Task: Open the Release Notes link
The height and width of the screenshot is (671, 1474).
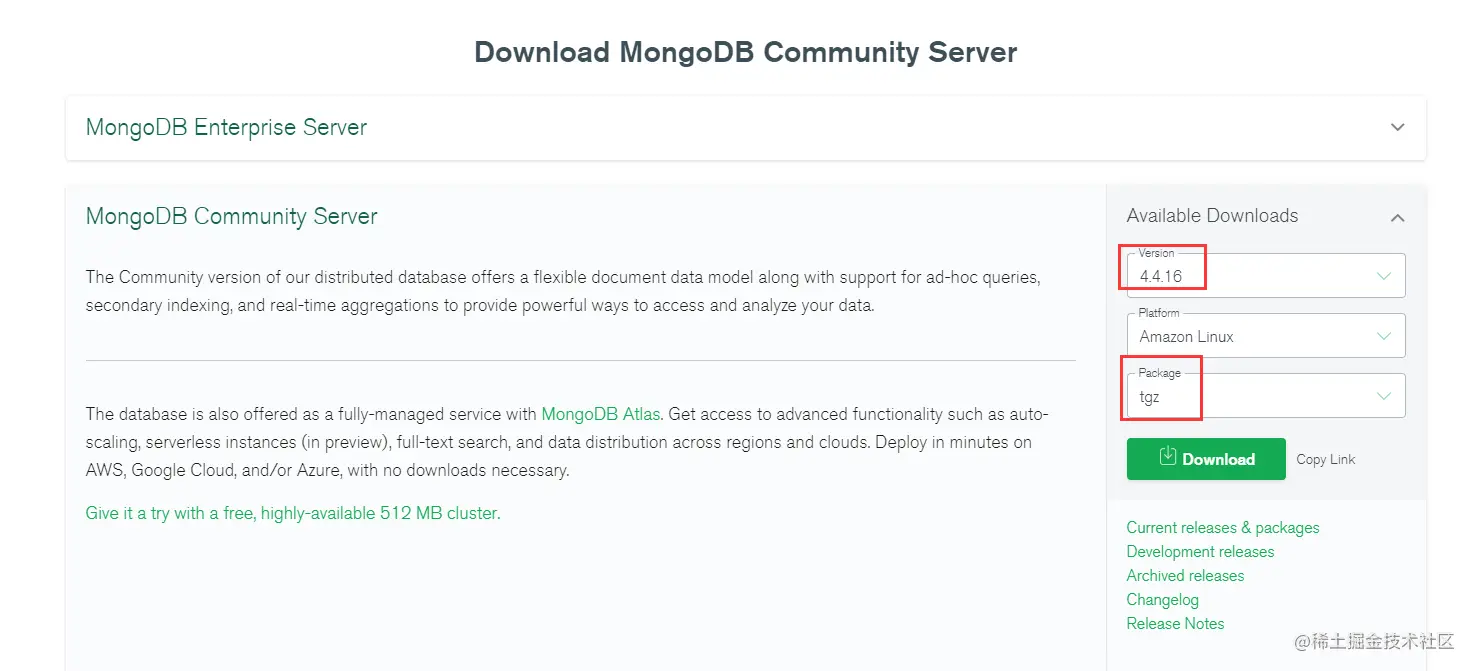Action: pos(1175,624)
